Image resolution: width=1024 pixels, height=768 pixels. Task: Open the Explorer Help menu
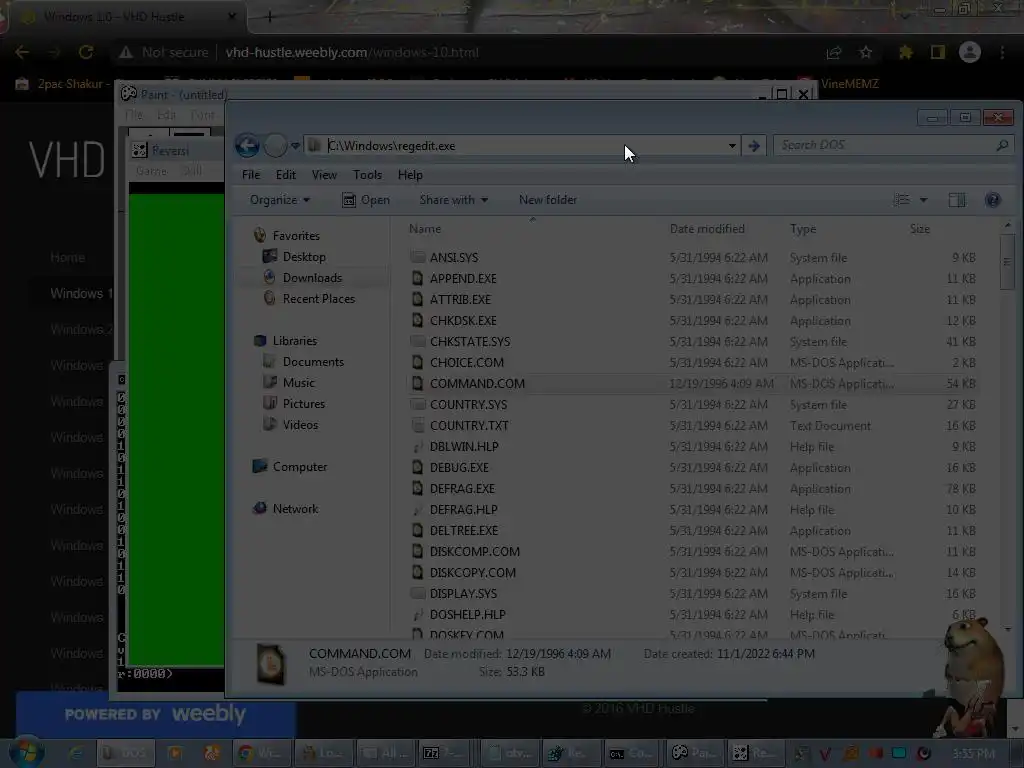point(410,175)
